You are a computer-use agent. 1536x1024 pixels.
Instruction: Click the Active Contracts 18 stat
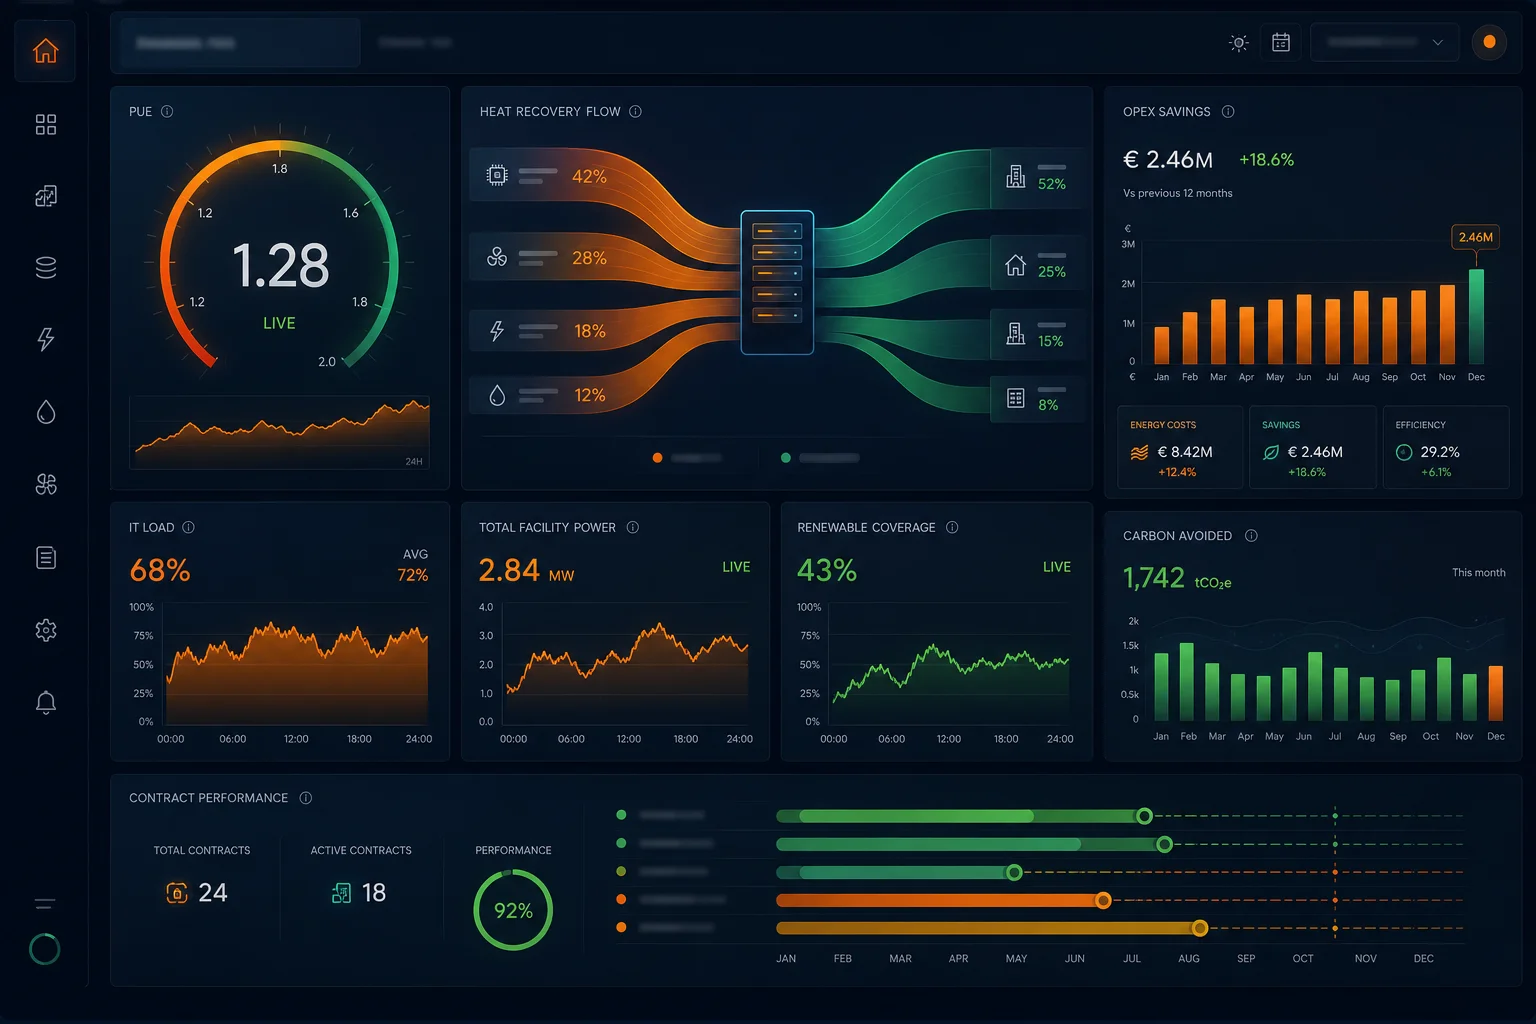(x=360, y=876)
